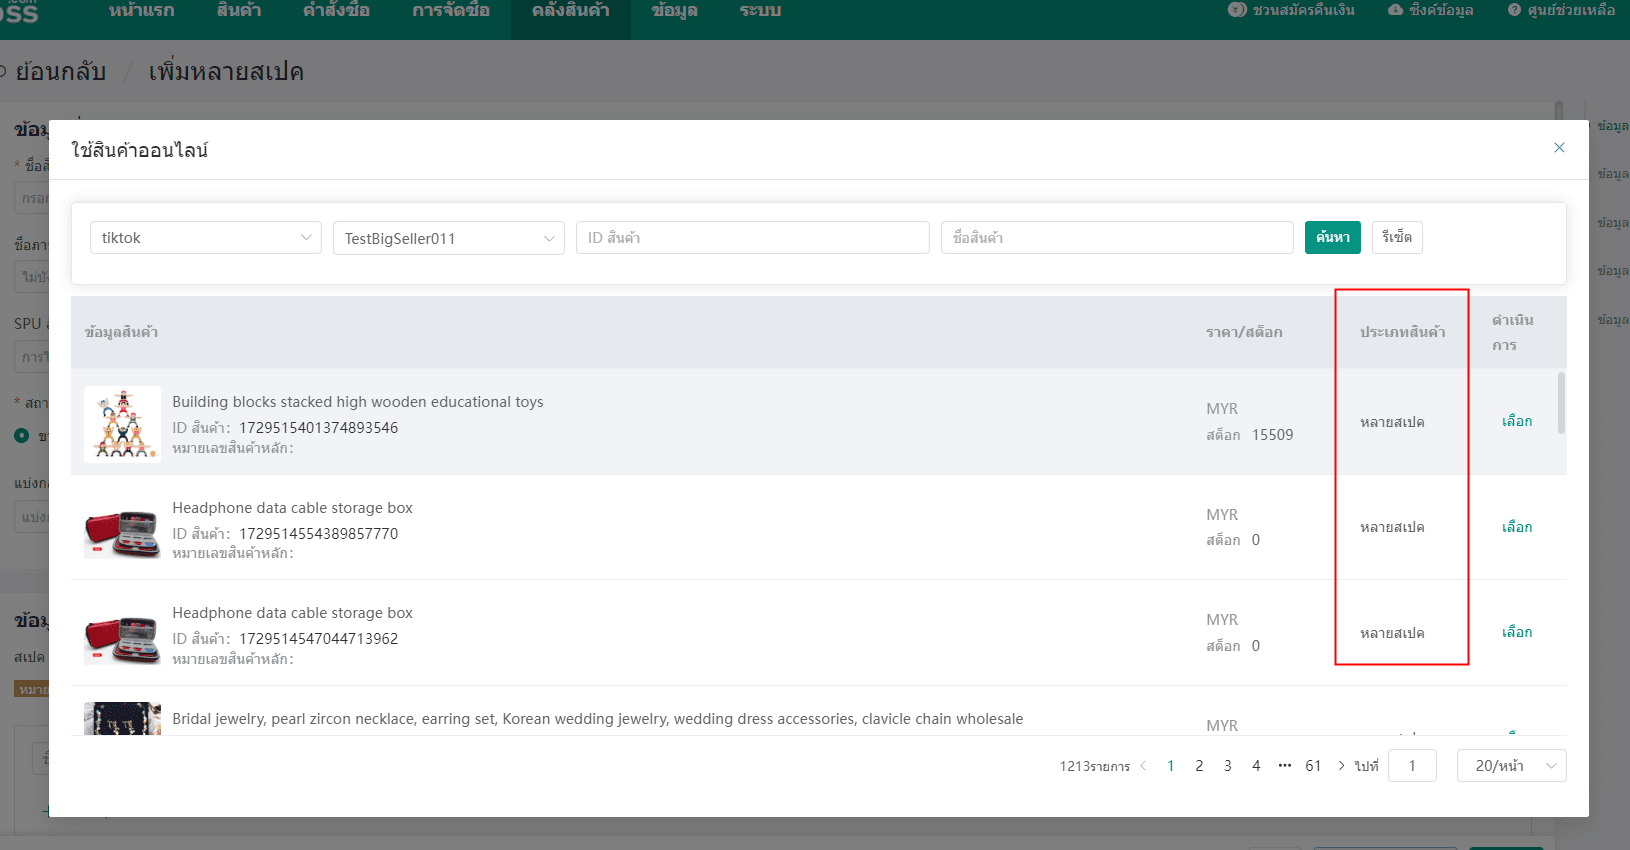The width and height of the screenshot is (1630, 850).
Task: Select product ID 1729514554389857770 via เลือก
Action: click(x=1517, y=527)
